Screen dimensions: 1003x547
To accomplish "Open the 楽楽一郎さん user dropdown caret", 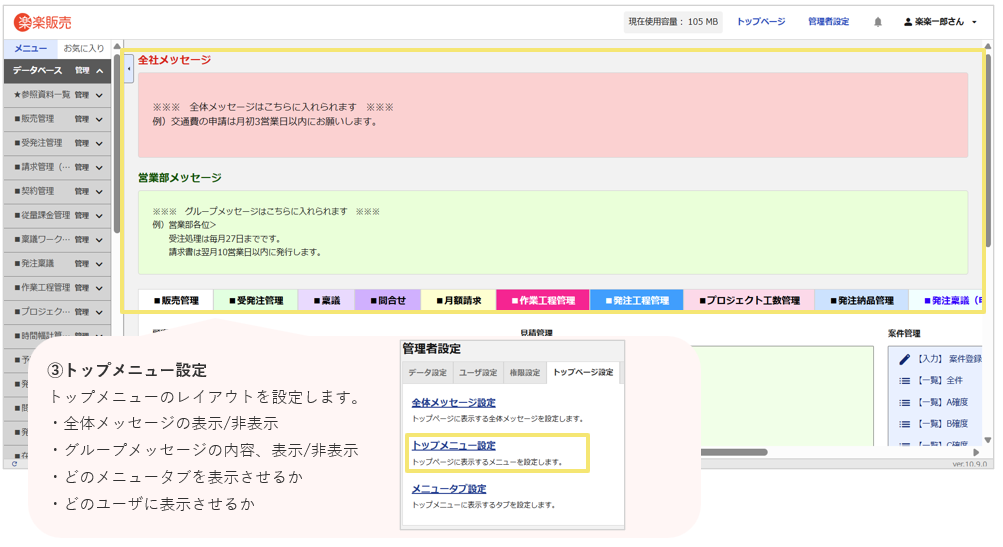I will [x=974, y=22].
